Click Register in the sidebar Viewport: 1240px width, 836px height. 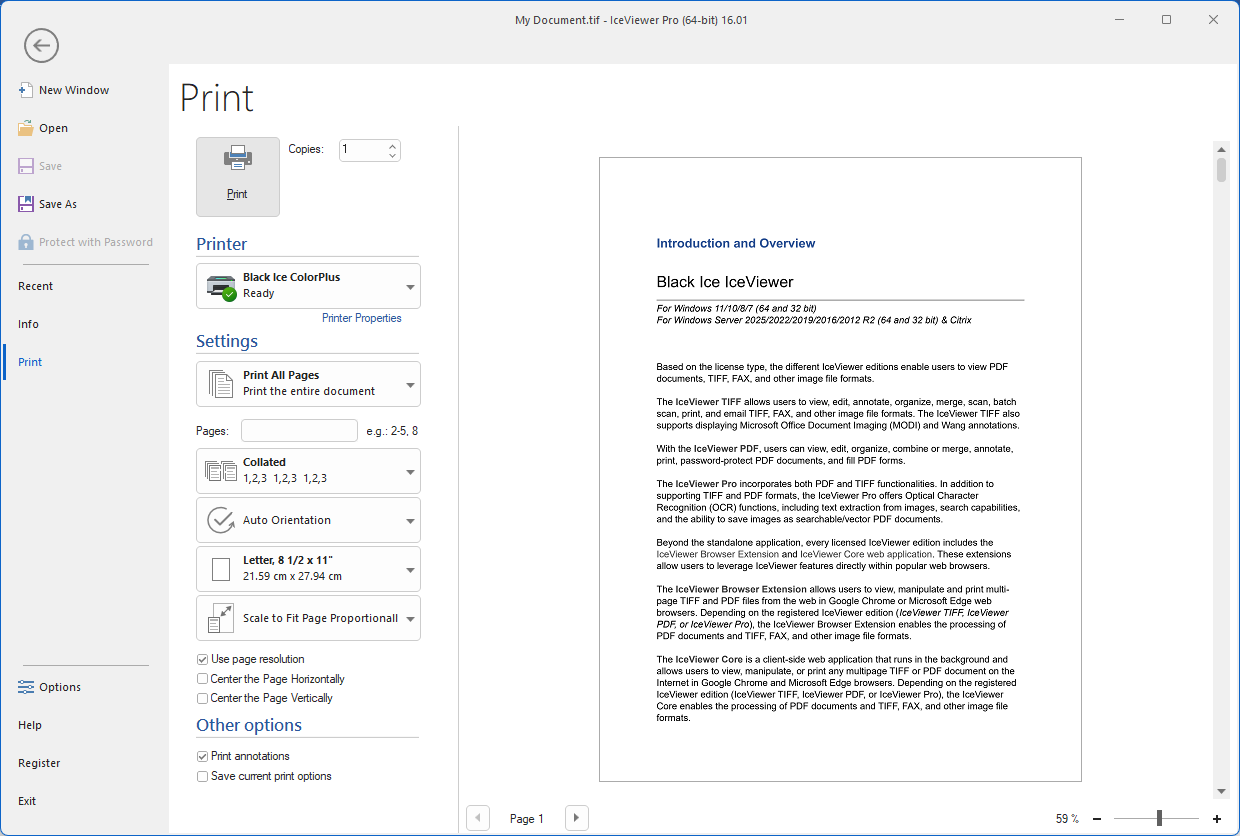39,763
